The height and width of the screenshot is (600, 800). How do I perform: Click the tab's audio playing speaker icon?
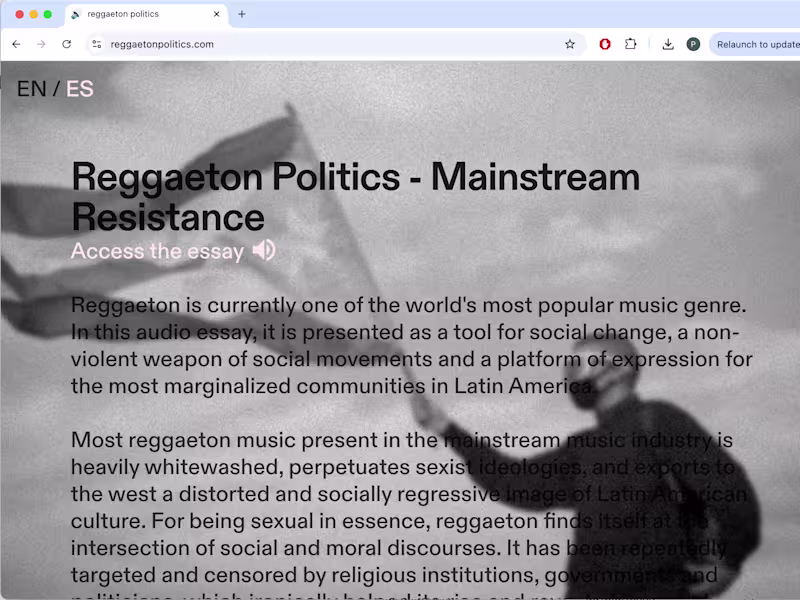coord(76,14)
